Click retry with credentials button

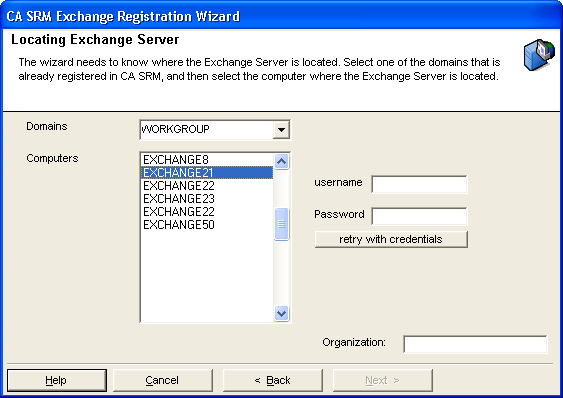click(x=391, y=239)
